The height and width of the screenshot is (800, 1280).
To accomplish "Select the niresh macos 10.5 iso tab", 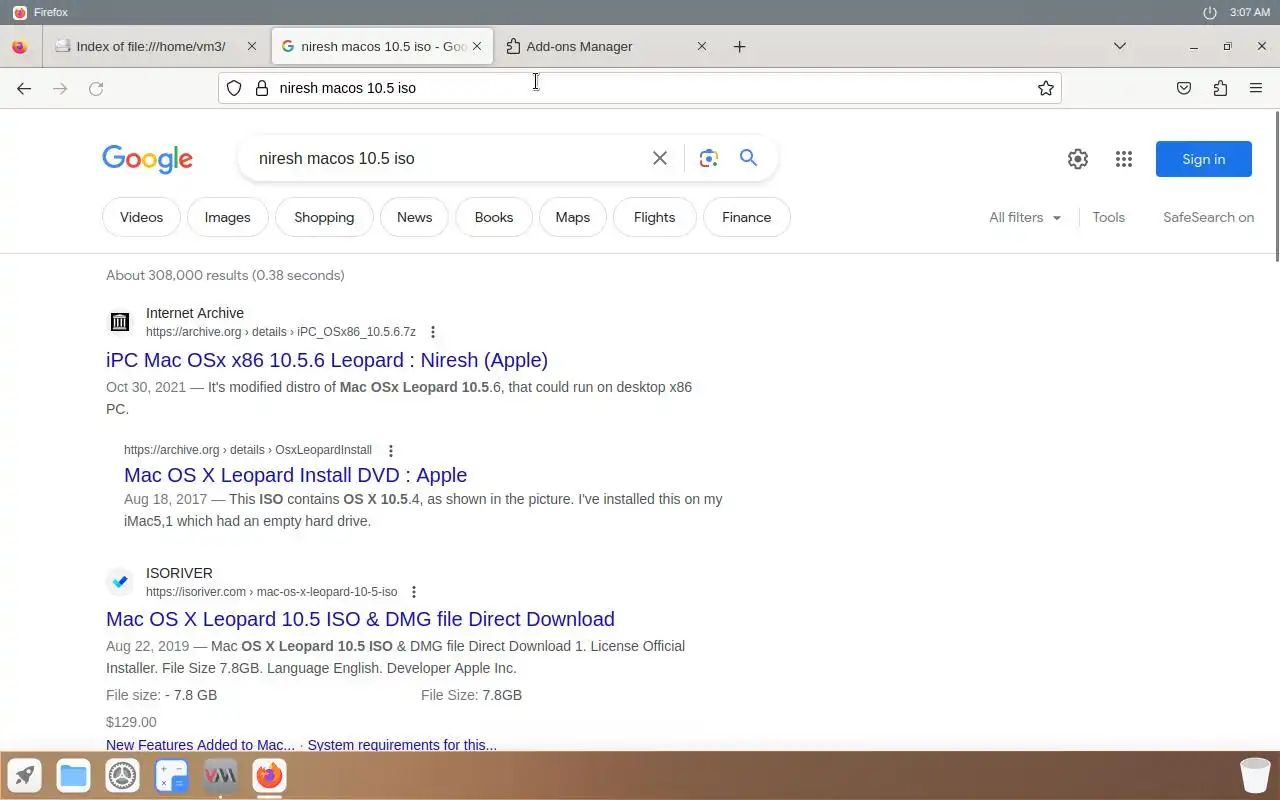I will (382, 46).
